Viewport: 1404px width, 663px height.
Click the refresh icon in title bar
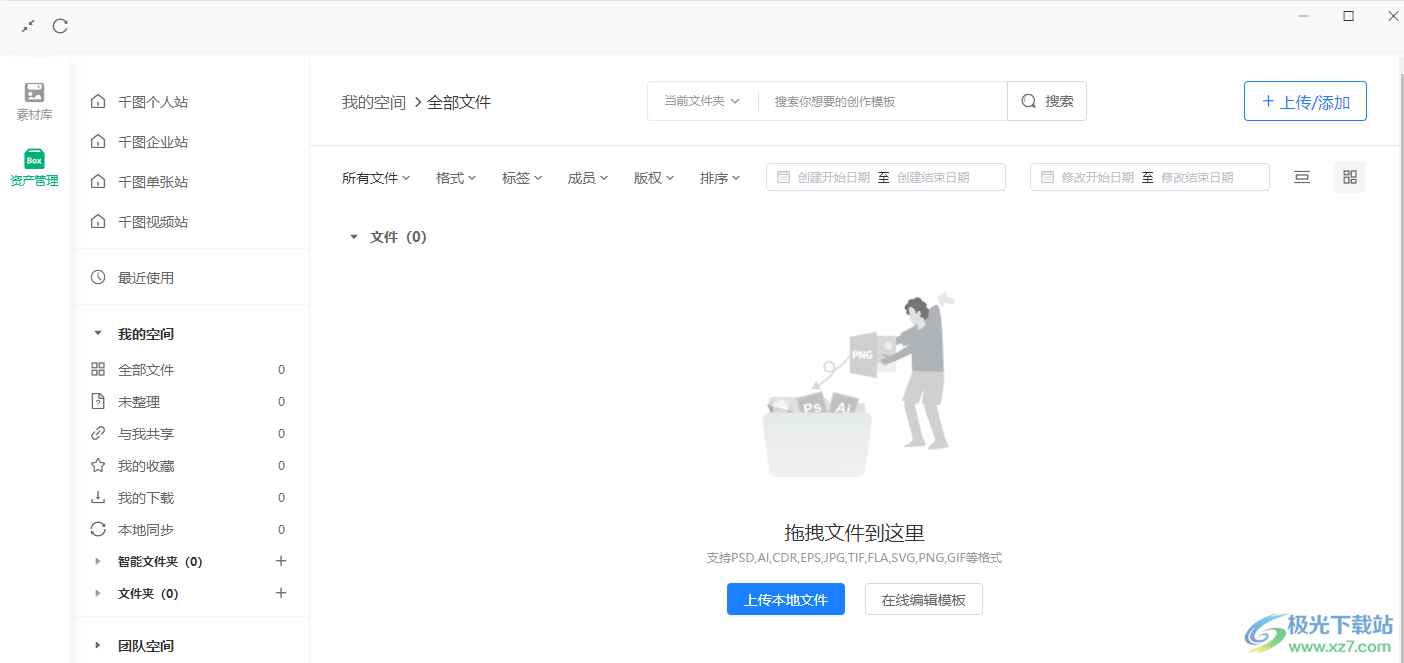[60, 26]
